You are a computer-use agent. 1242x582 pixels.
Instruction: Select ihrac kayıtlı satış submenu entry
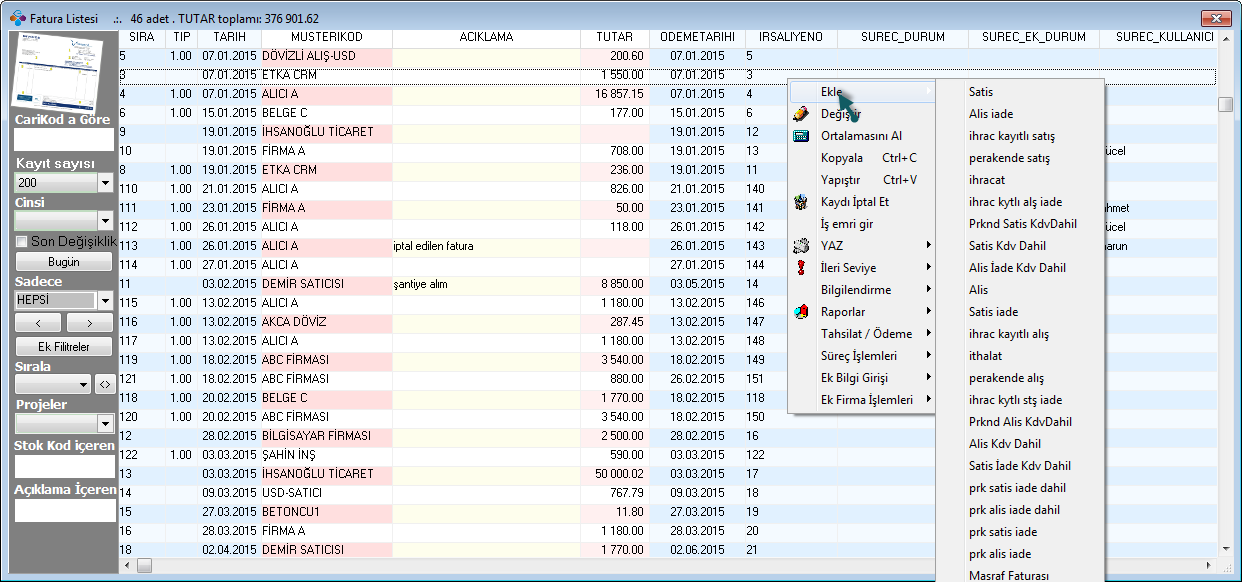pos(1020,136)
